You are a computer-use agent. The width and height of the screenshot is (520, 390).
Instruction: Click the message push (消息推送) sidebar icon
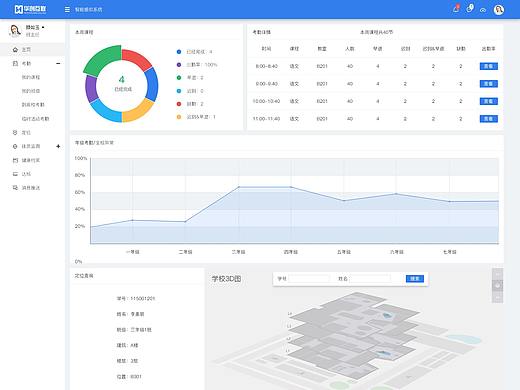click(x=15, y=188)
